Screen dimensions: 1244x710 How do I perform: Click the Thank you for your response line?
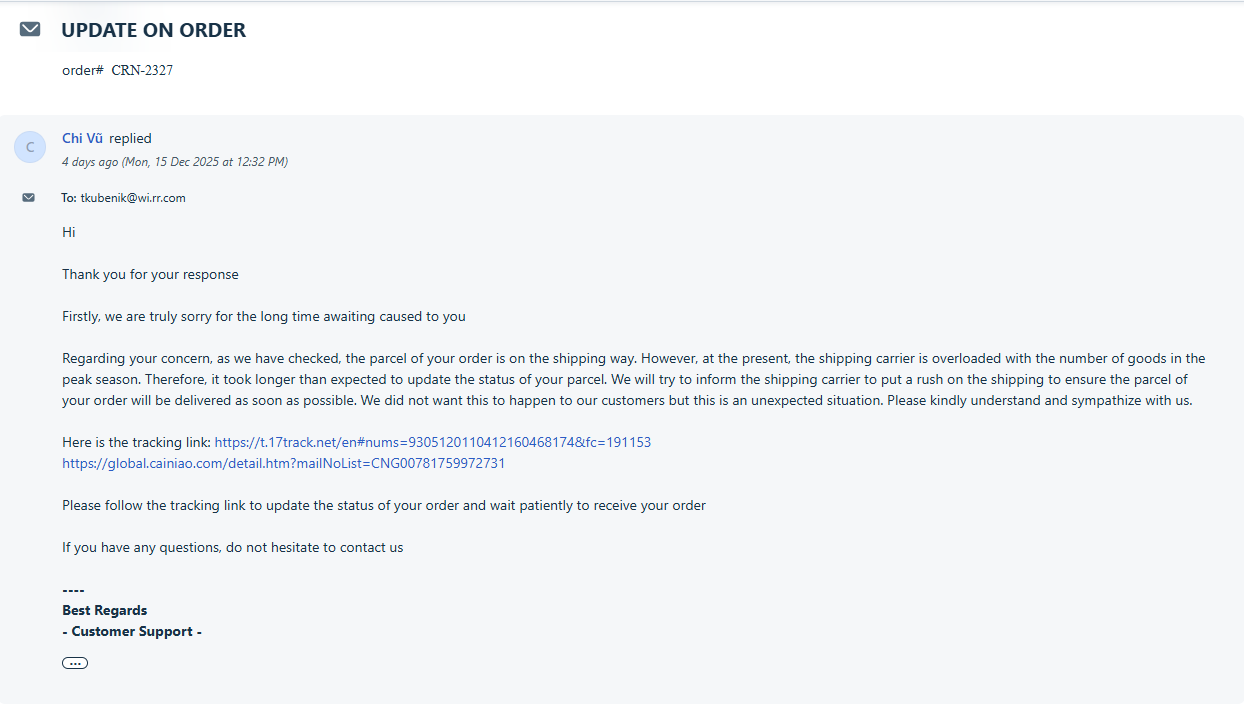coord(150,274)
